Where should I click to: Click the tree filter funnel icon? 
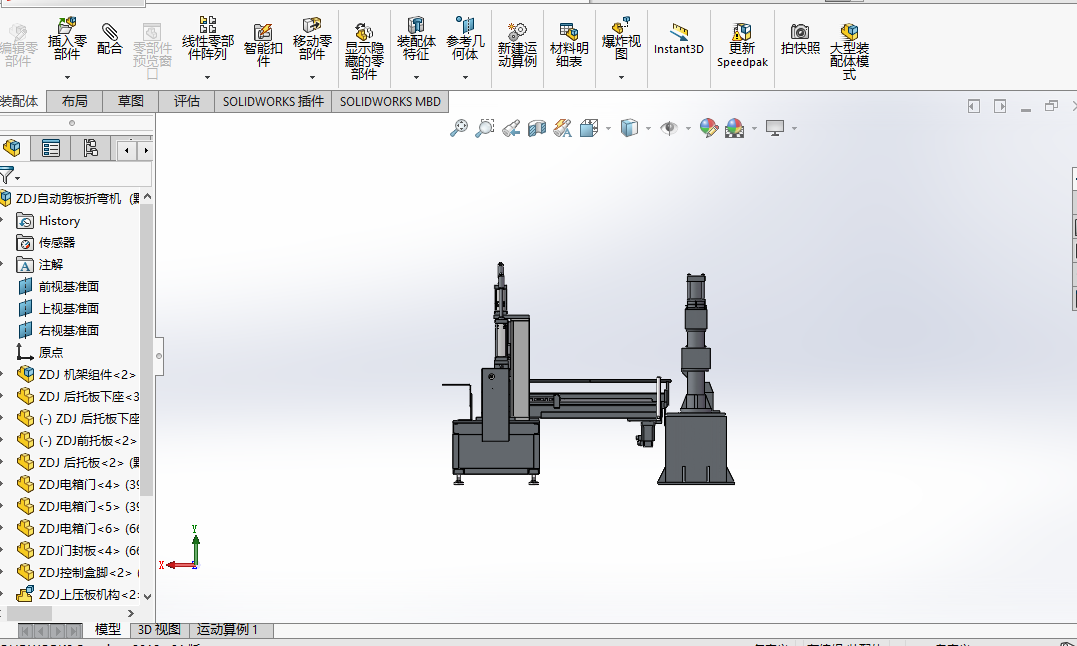click(7, 175)
